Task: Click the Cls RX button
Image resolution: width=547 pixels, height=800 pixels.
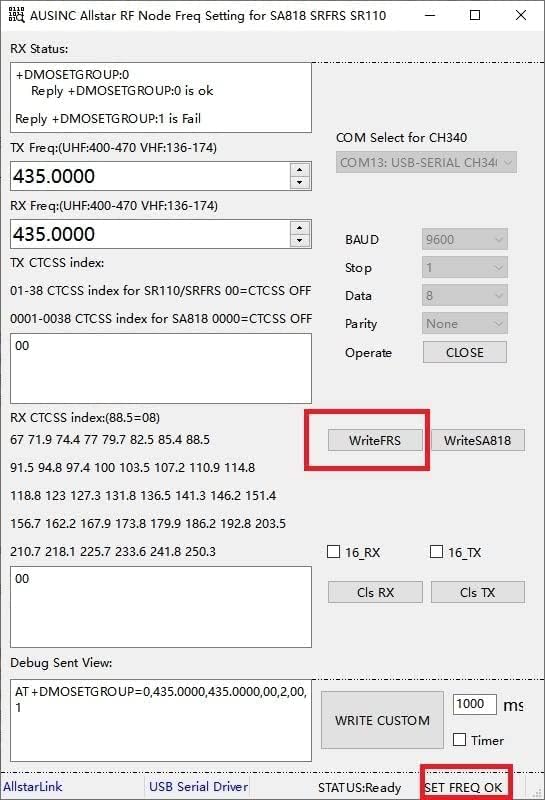Action: (x=375, y=592)
